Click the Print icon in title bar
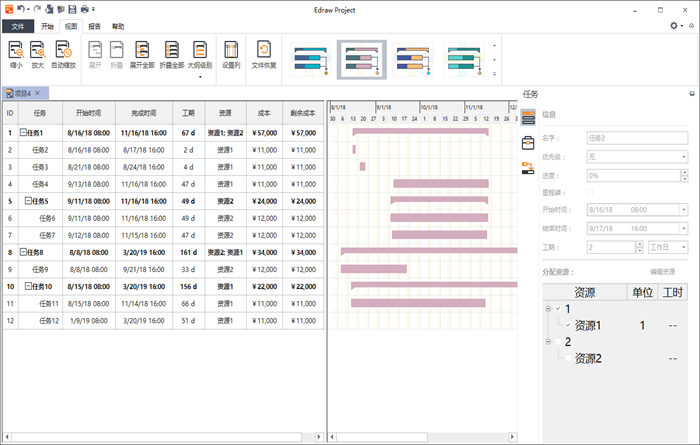The height and width of the screenshot is (445, 700). click(x=84, y=9)
